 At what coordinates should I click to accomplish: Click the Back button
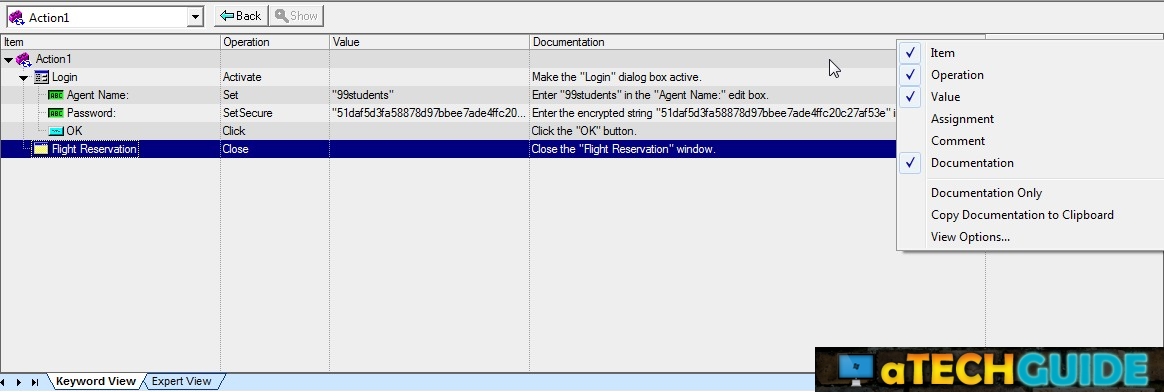coord(241,16)
